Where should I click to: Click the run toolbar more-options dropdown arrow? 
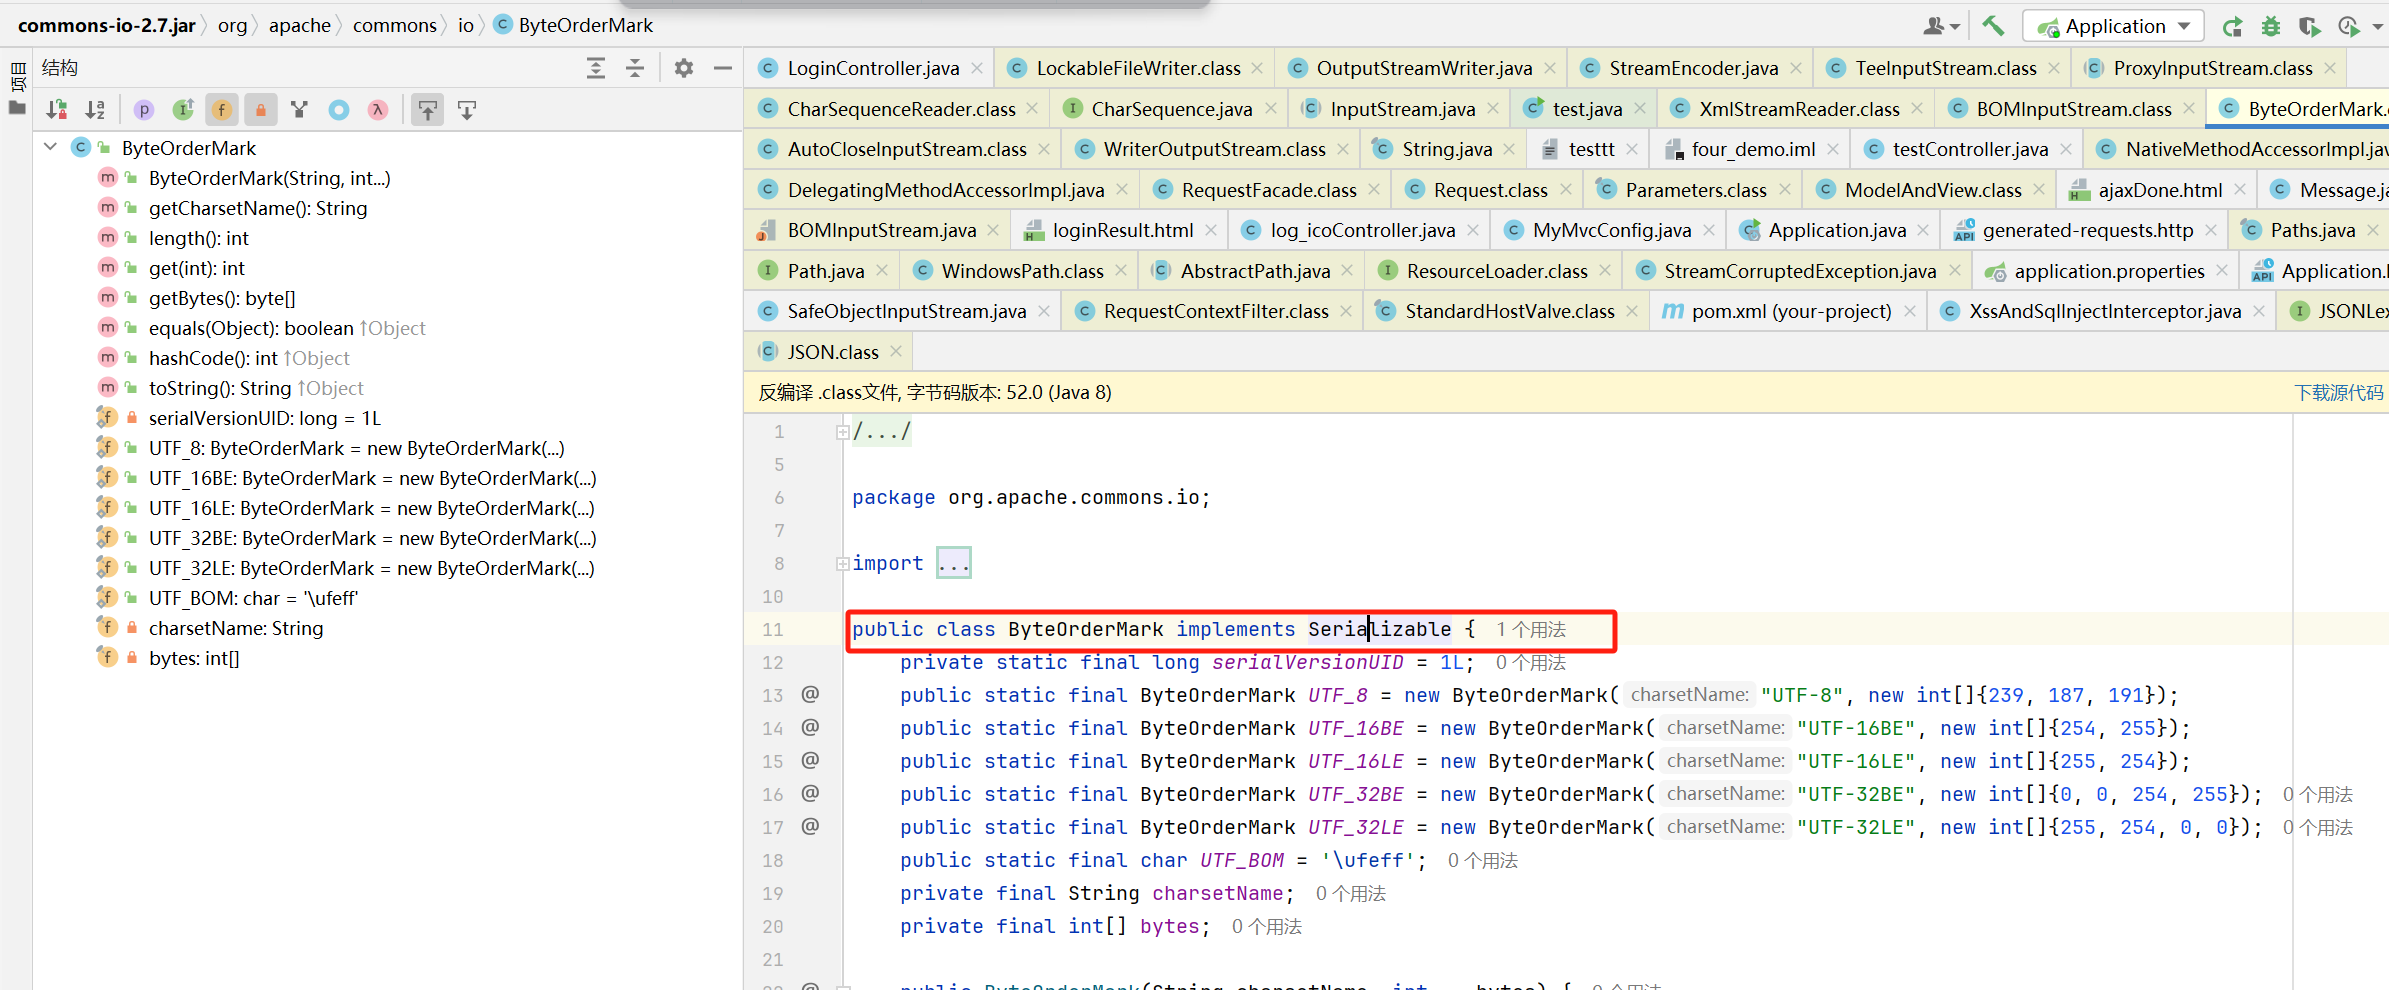click(x=2377, y=26)
